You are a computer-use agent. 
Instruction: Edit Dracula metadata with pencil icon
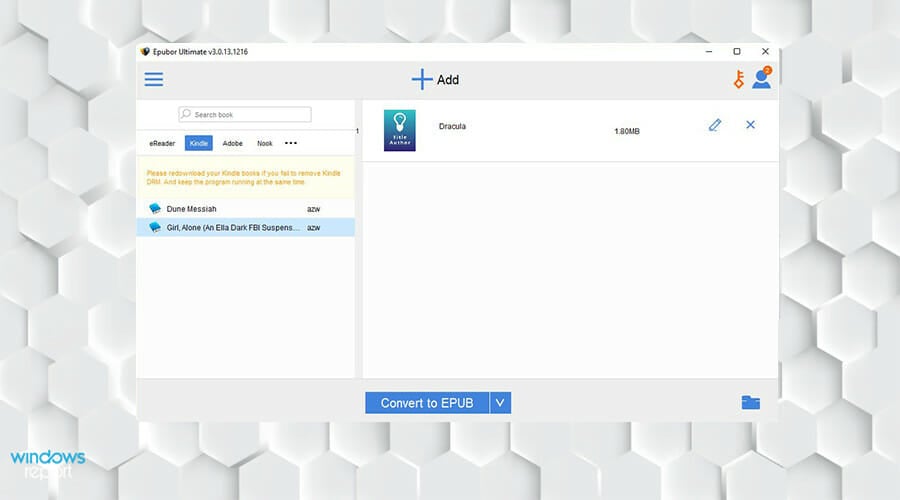(x=715, y=125)
